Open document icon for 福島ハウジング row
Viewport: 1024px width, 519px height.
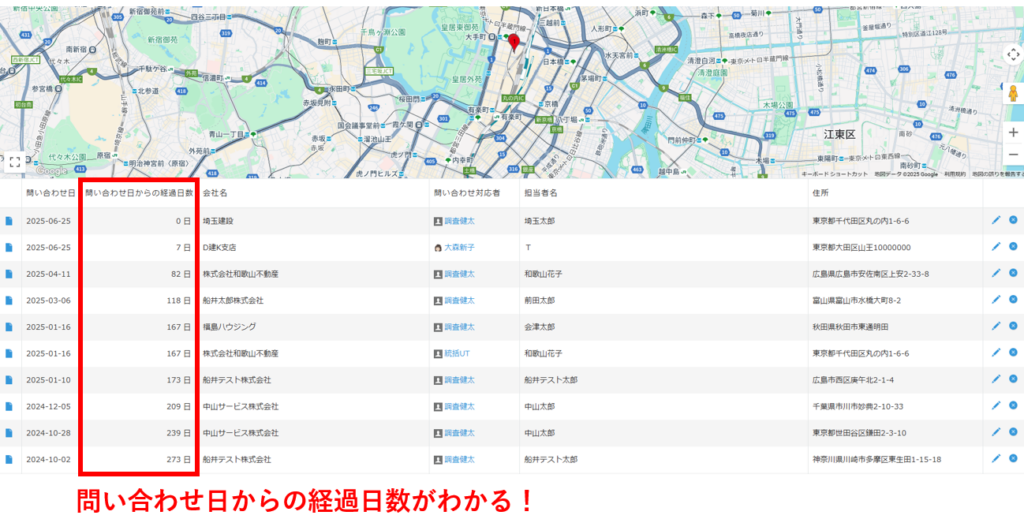pyautogui.click(x=9, y=326)
